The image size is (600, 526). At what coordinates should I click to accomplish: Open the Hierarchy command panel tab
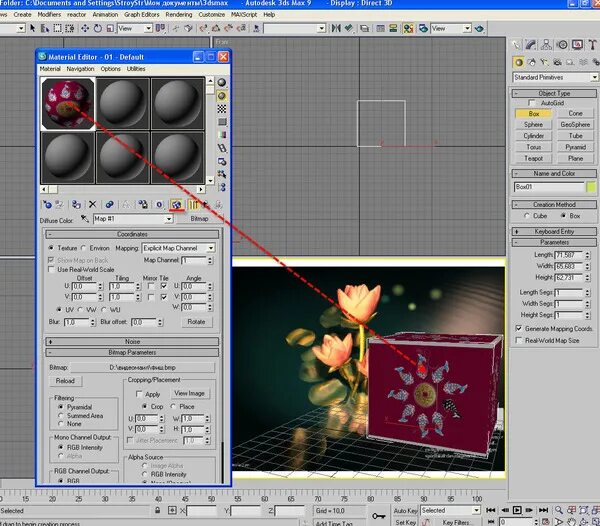click(546, 45)
